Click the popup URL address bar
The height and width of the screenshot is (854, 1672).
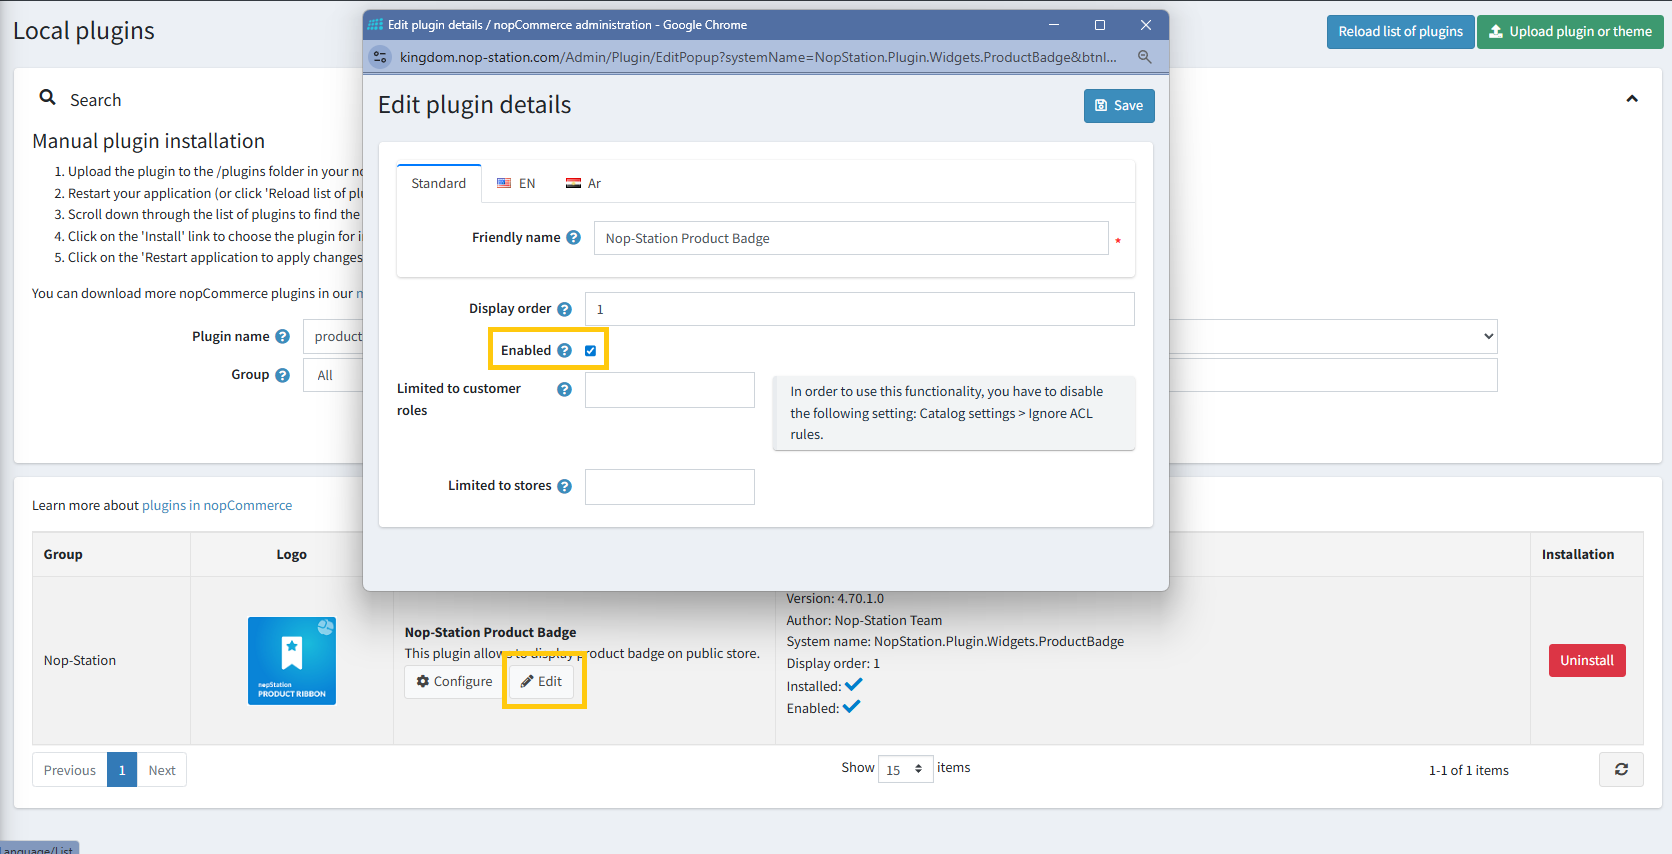pos(758,57)
